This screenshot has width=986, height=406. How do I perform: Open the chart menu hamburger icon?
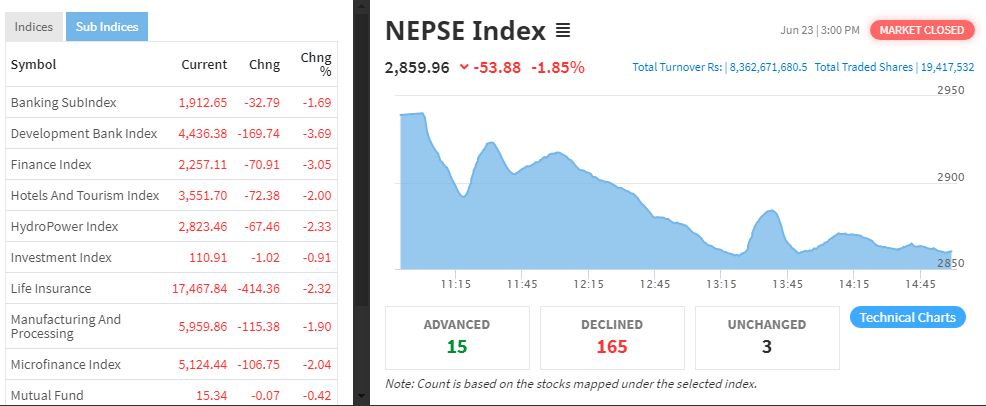click(x=563, y=30)
